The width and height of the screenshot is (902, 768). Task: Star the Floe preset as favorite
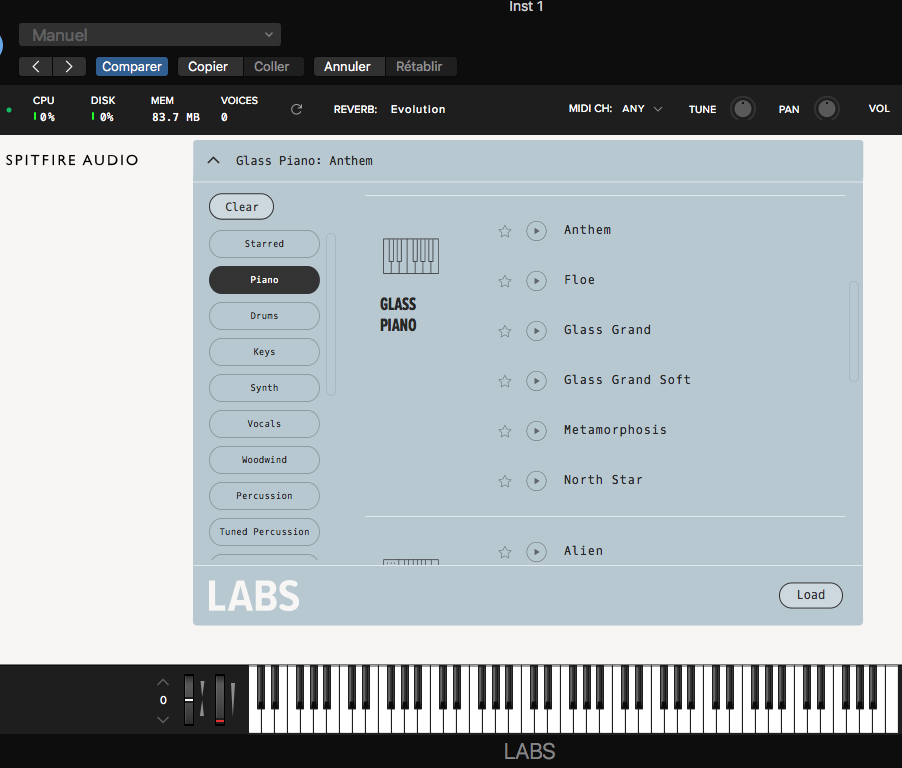tap(504, 281)
